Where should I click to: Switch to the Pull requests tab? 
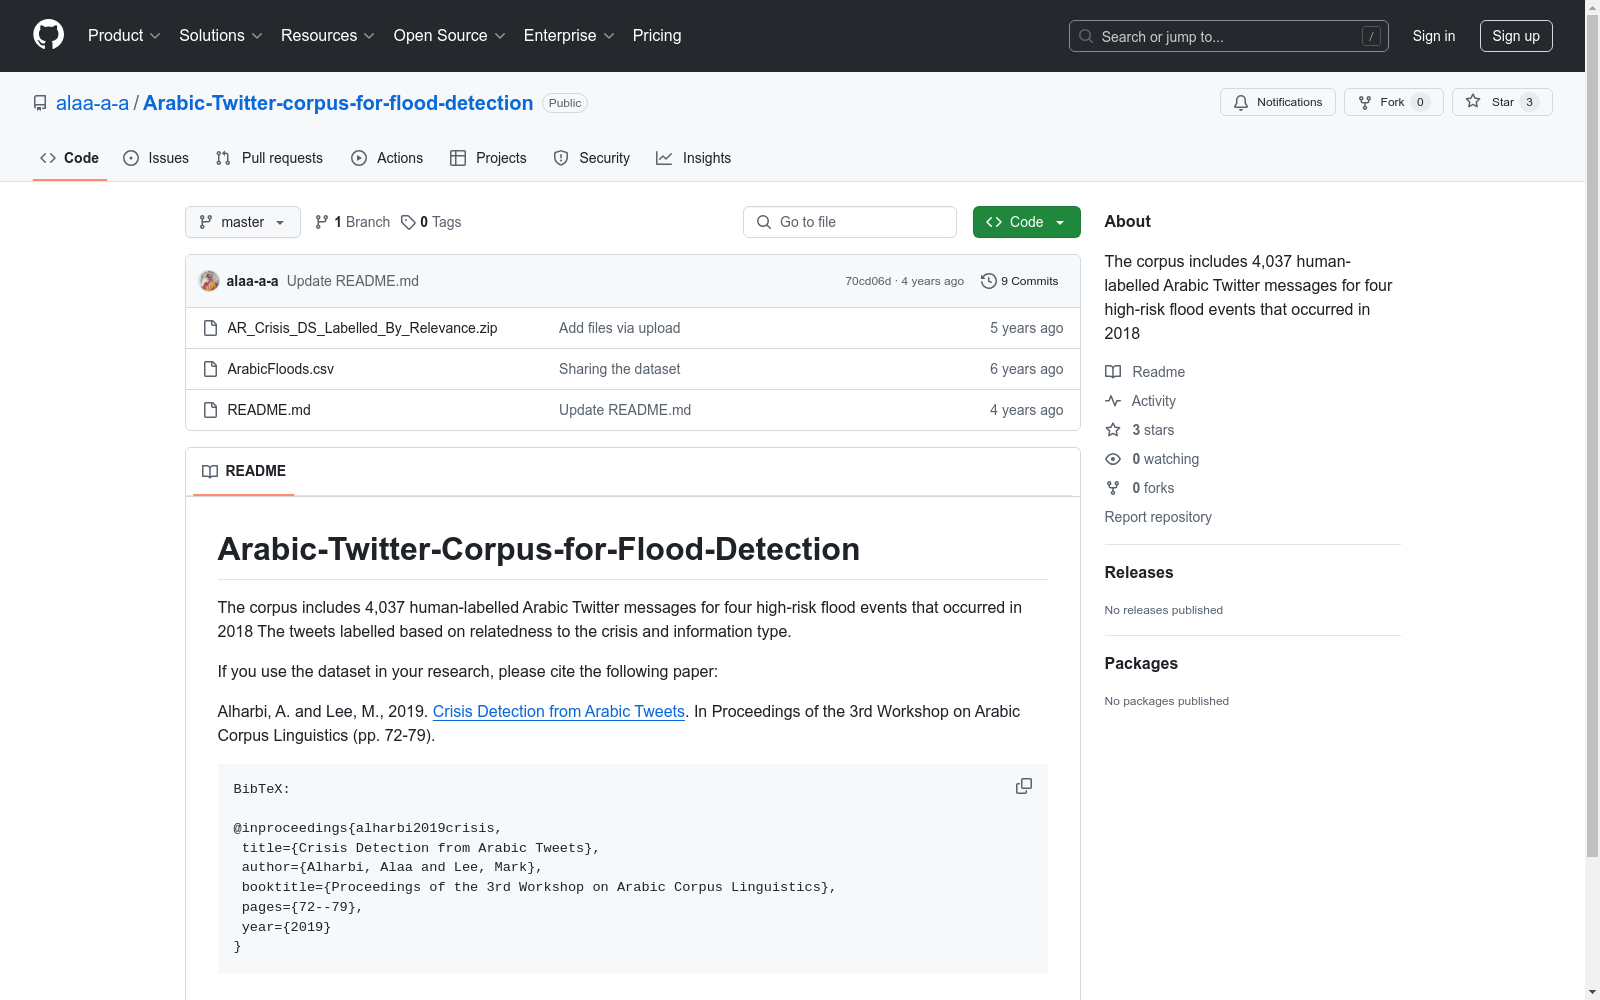pos(269,158)
